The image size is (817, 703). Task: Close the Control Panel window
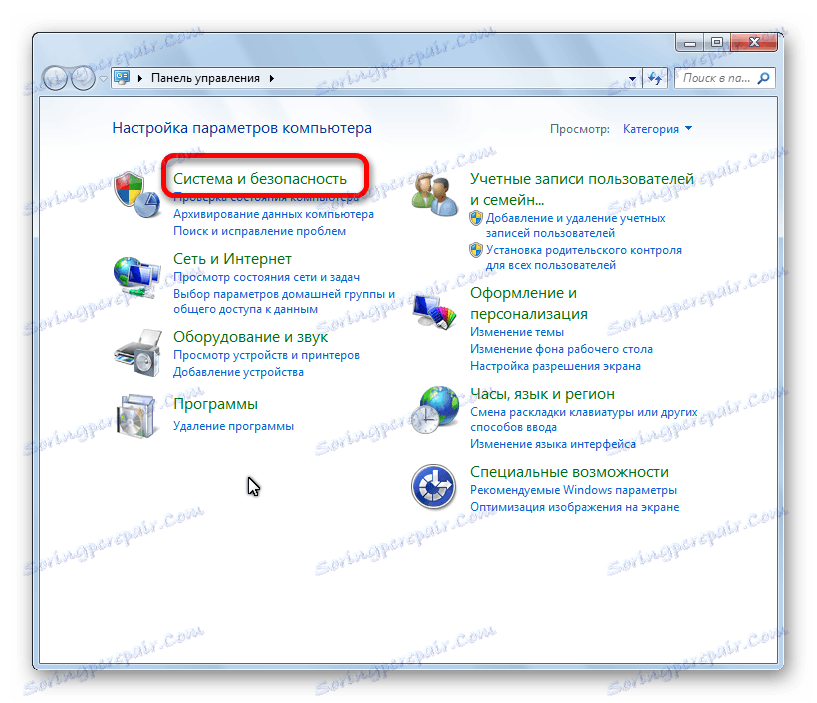point(754,43)
